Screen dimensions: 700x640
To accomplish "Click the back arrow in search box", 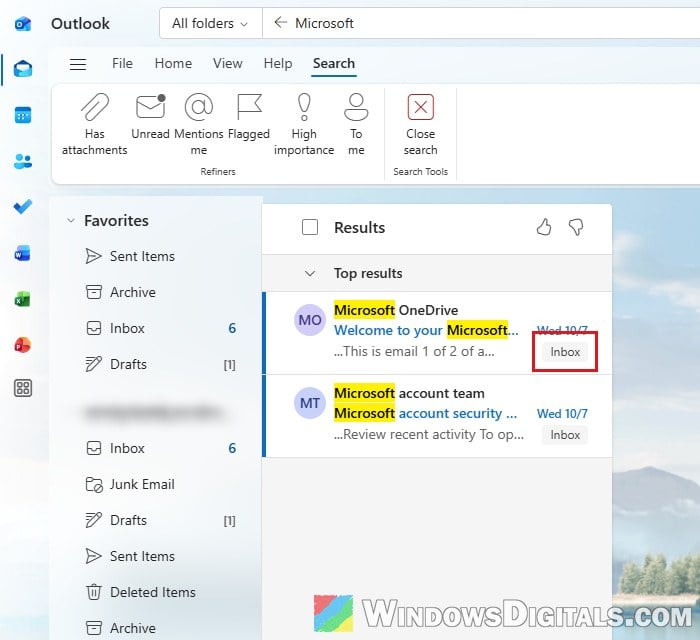I will point(280,22).
